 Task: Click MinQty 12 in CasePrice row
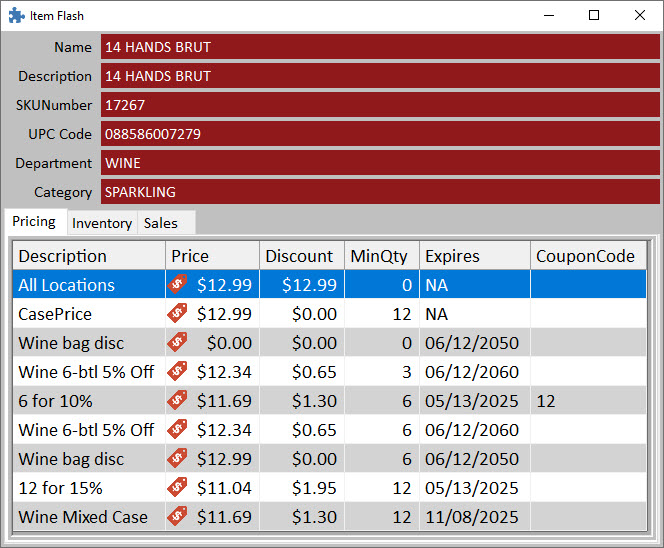tap(382, 314)
